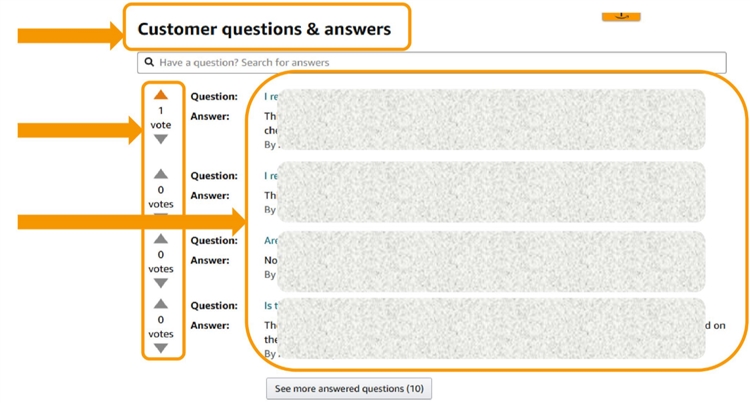Downvote the first question with 1 vote
The height and width of the screenshot is (403, 750).
coord(161,140)
